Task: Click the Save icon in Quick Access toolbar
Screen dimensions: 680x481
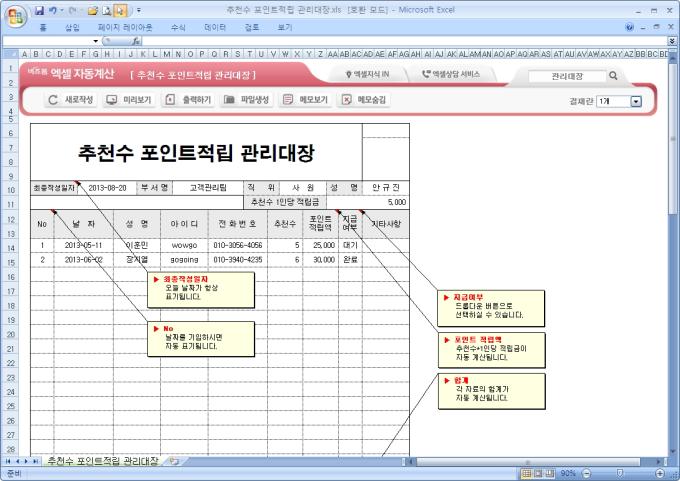Action: pyautogui.click(x=39, y=10)
